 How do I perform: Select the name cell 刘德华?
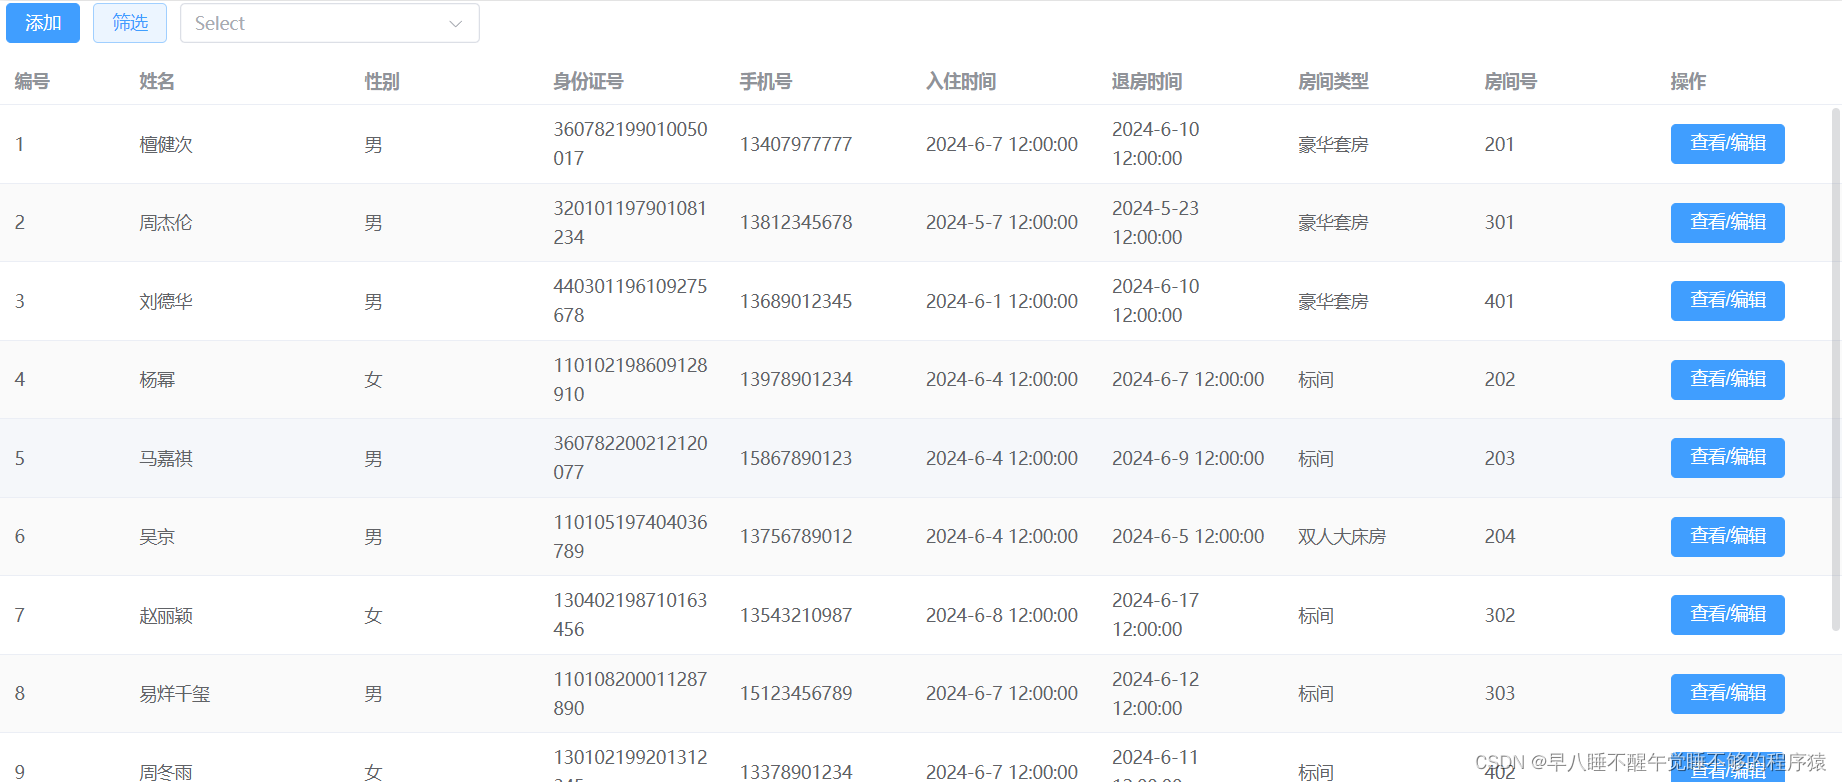pyautogui.click(x=166, y=301)
